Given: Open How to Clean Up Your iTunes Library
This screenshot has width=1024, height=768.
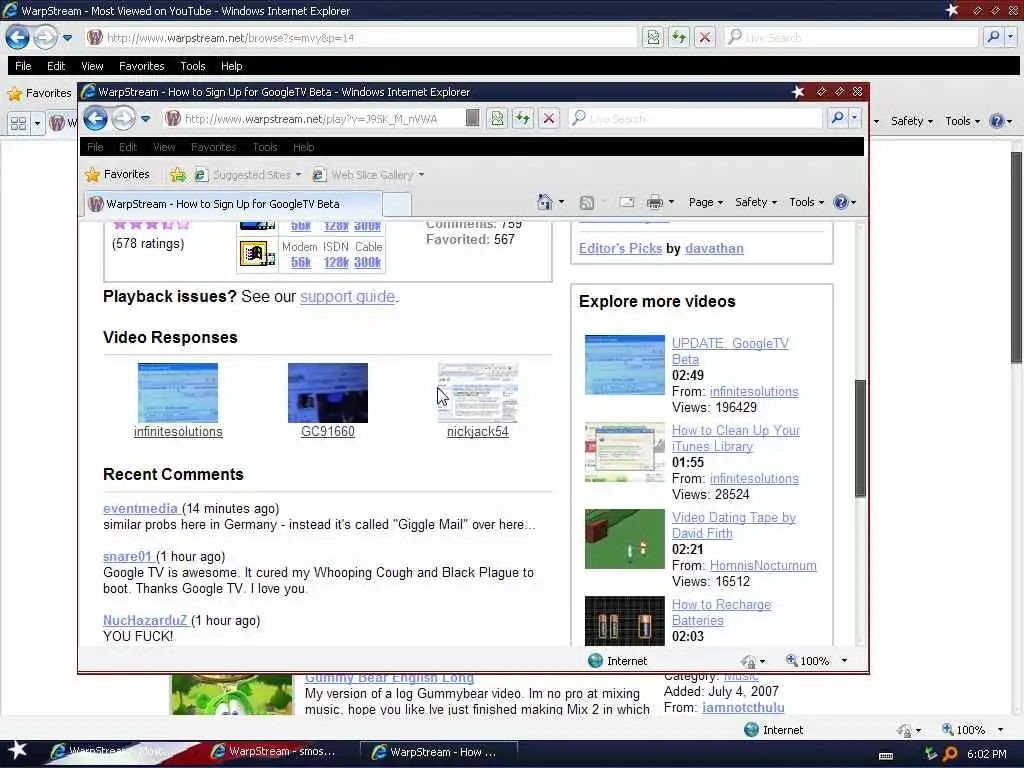Looking at the screenshot, I should 735,438.
